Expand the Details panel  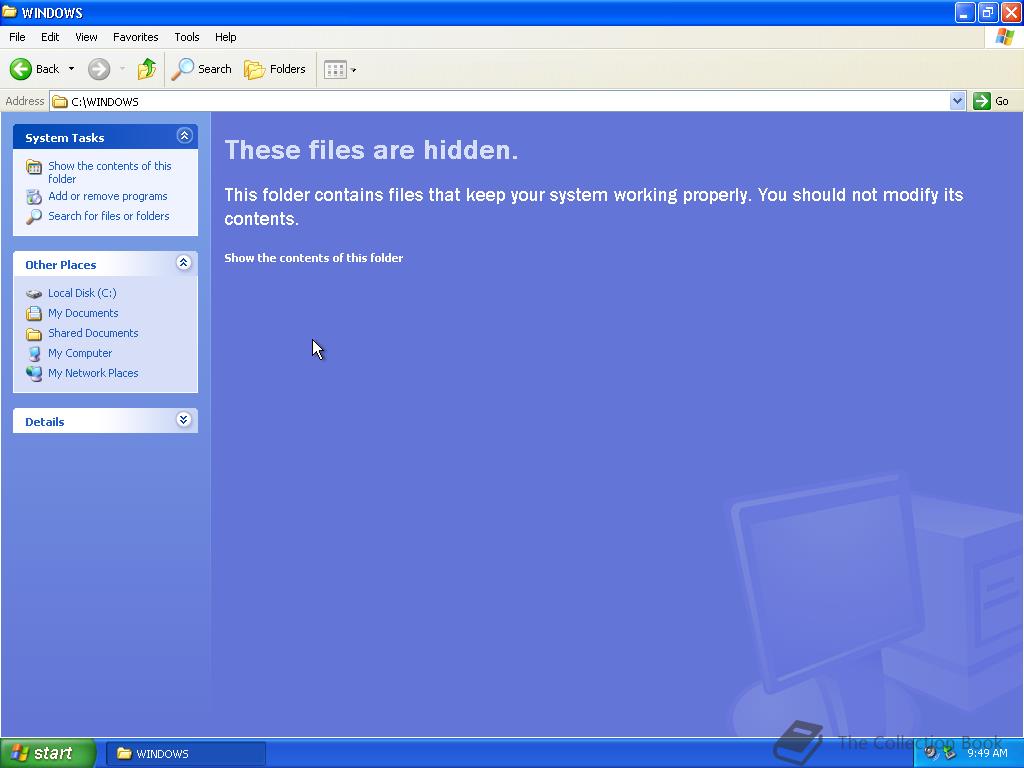(x=184, y=421)
